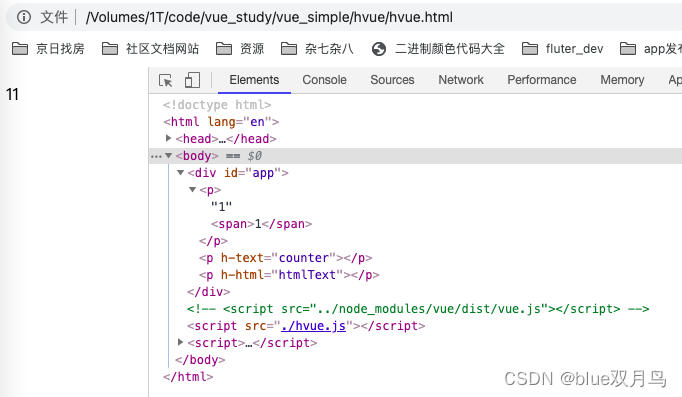Select the closing /body tag line
The height and width of the screenshot is (397, 682).
(200, 360)
